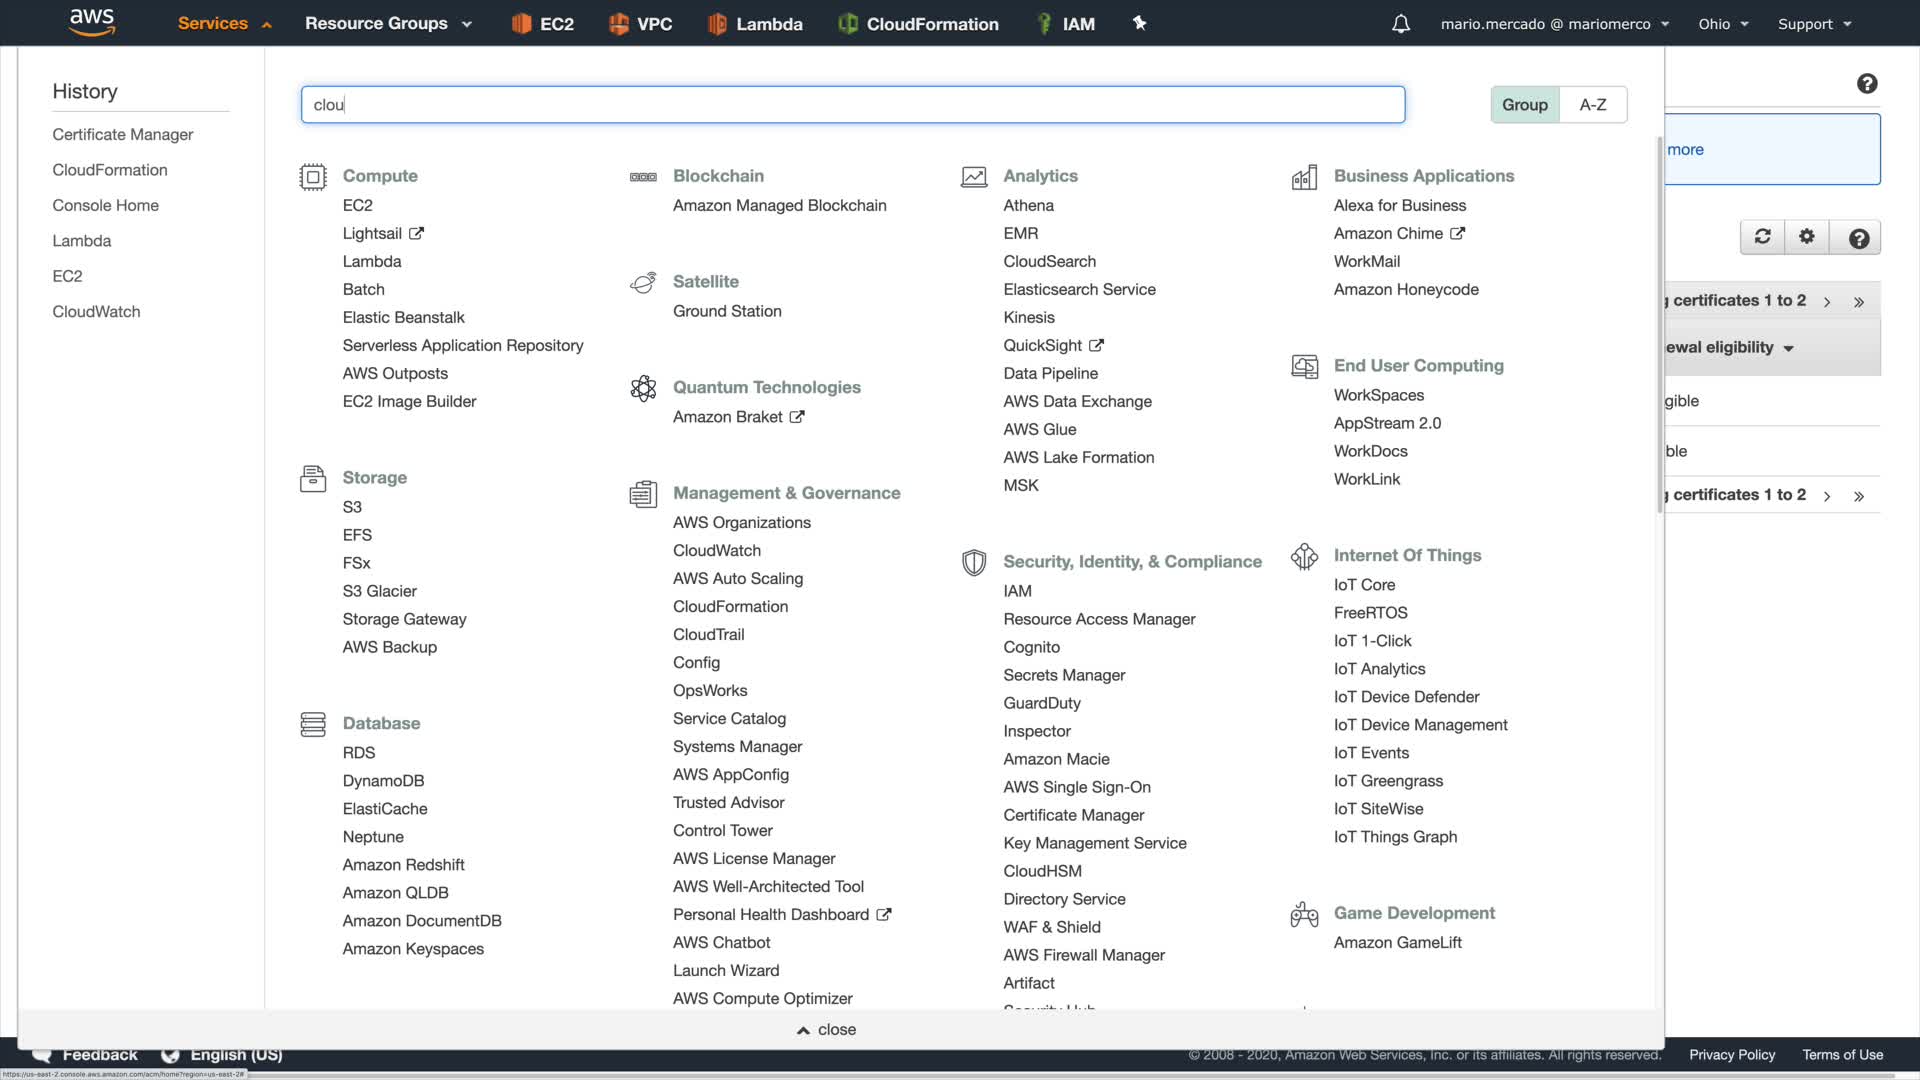Click the Compute category chip icon
Viewport: 1920px width, 1080px height.
[x=313, y=177]
